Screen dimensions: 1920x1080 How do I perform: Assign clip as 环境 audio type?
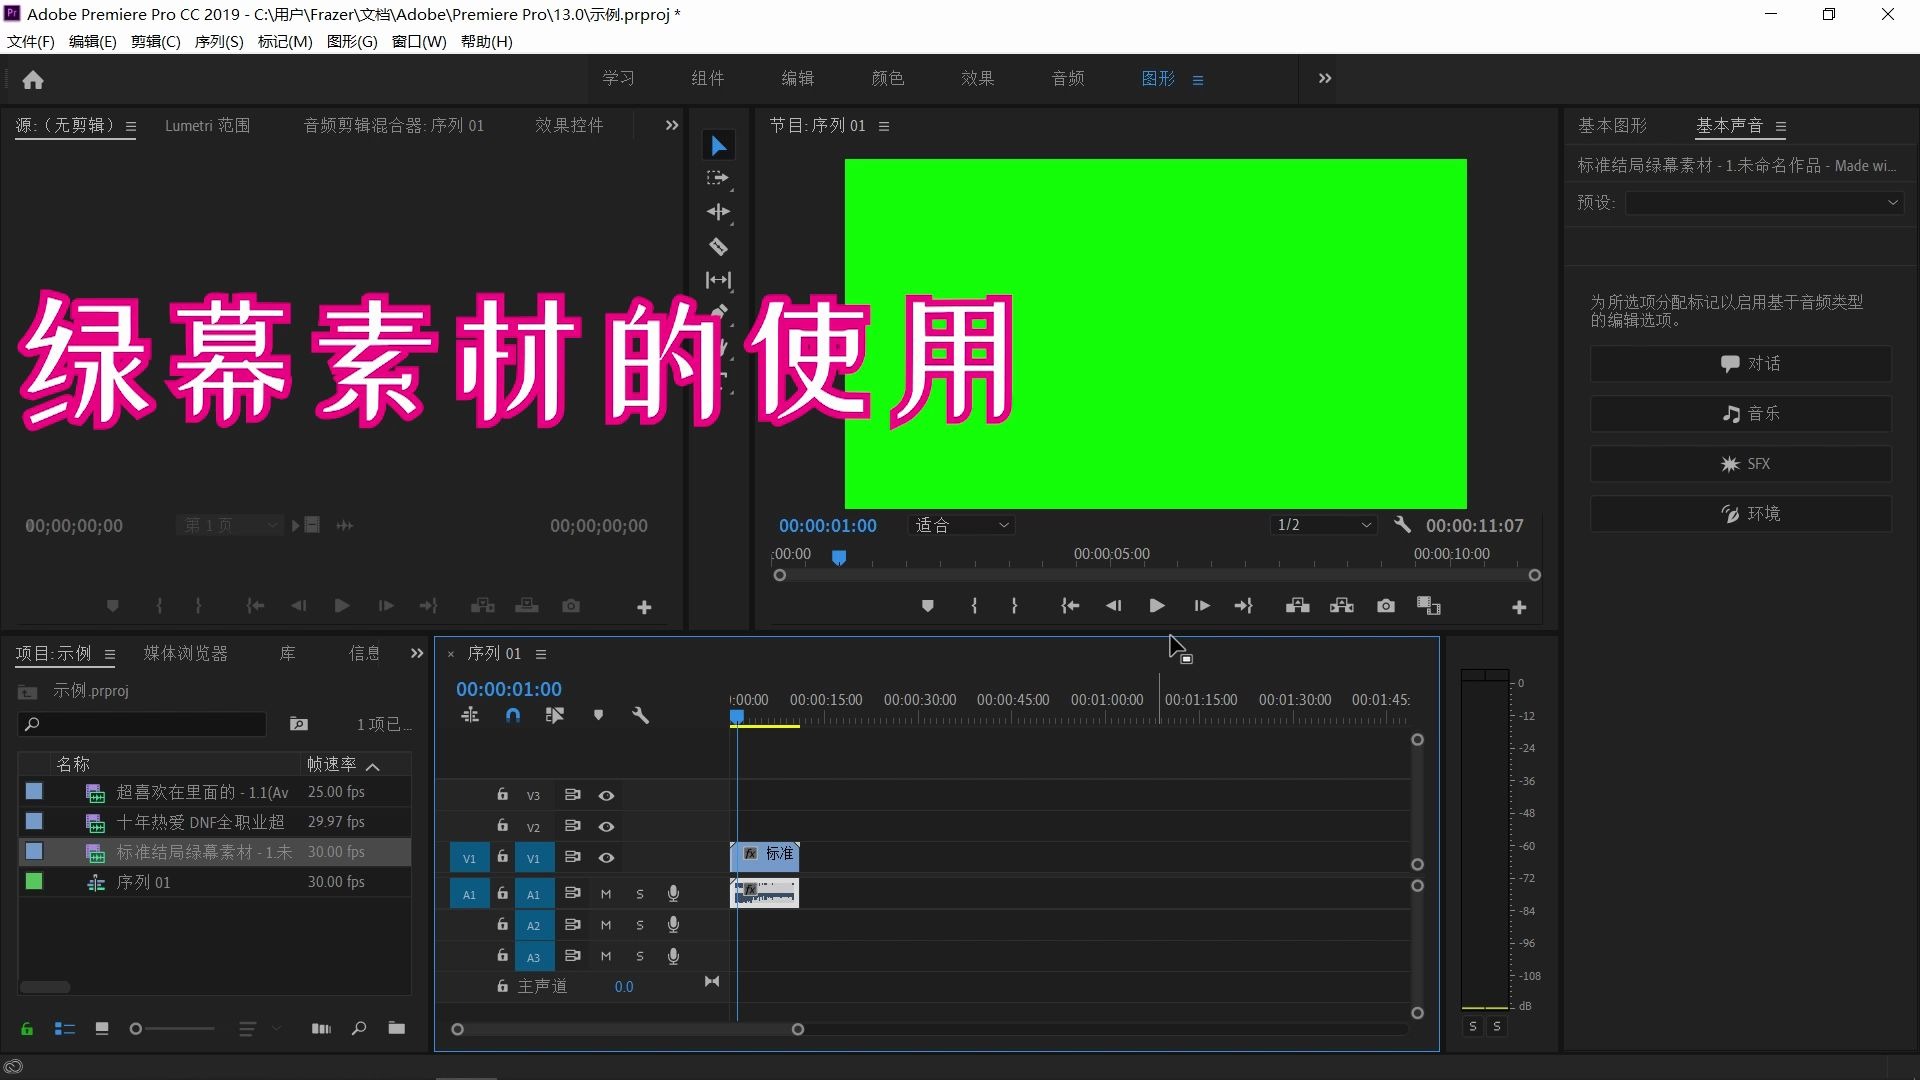point(1741,513)
